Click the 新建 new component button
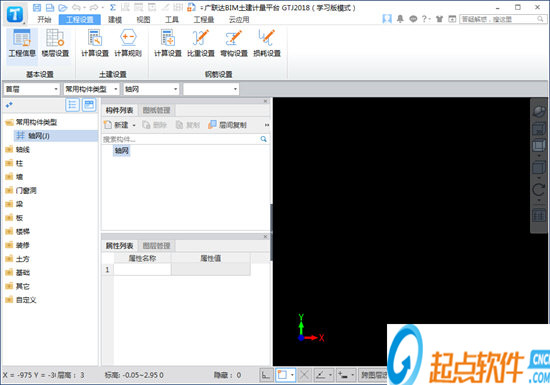 coord(117,125)
